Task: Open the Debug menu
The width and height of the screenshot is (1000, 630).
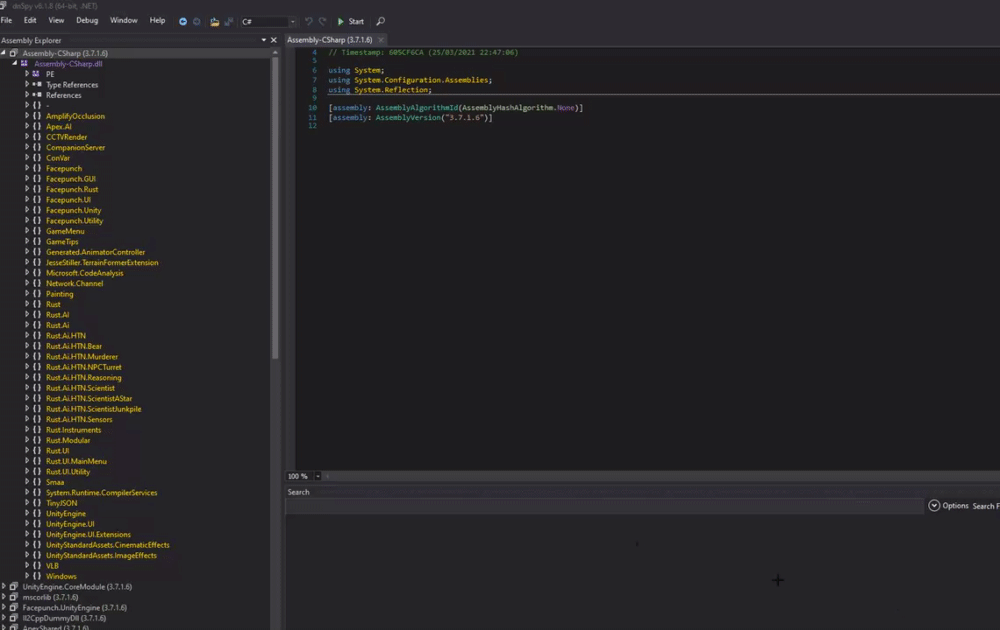Action: [x=87, y=20]
